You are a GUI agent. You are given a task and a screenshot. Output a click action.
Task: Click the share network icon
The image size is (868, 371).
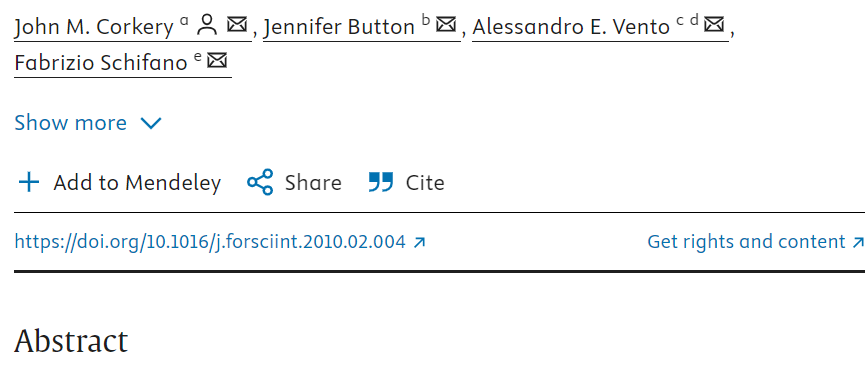260,182
